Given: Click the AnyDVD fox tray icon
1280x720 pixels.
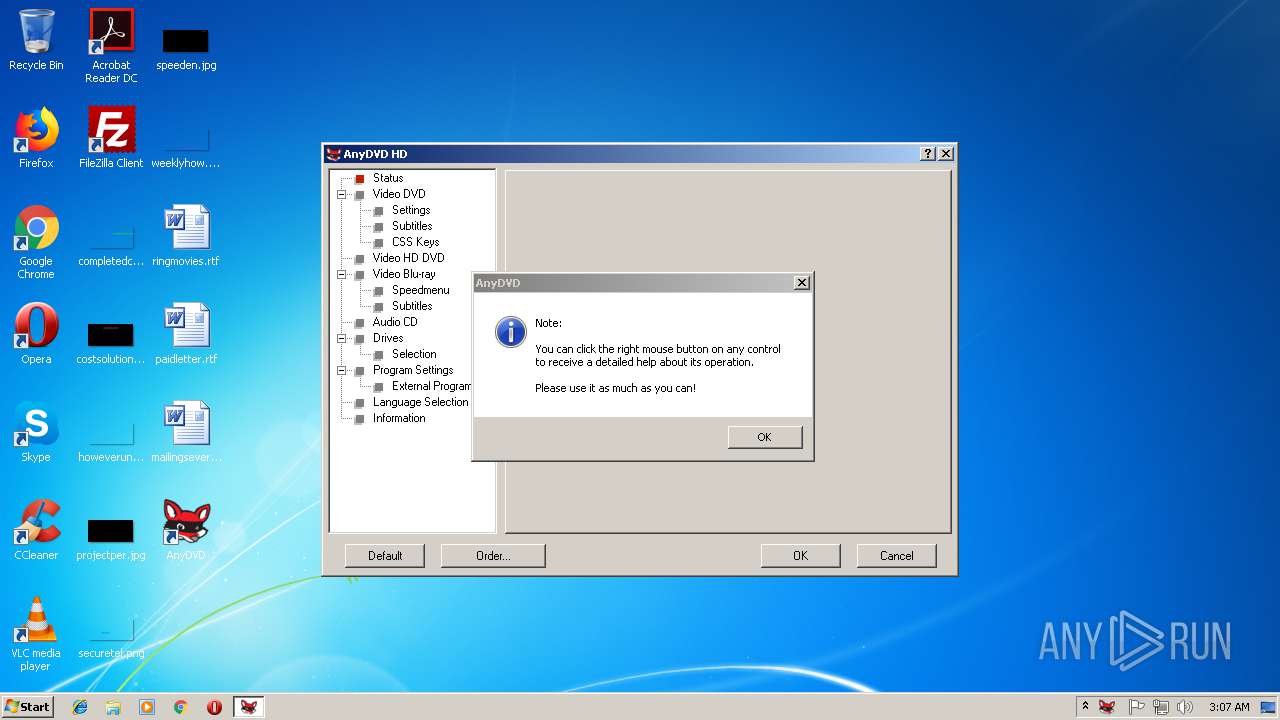Looking at the screenshot, I should (x=1107, y=707).
